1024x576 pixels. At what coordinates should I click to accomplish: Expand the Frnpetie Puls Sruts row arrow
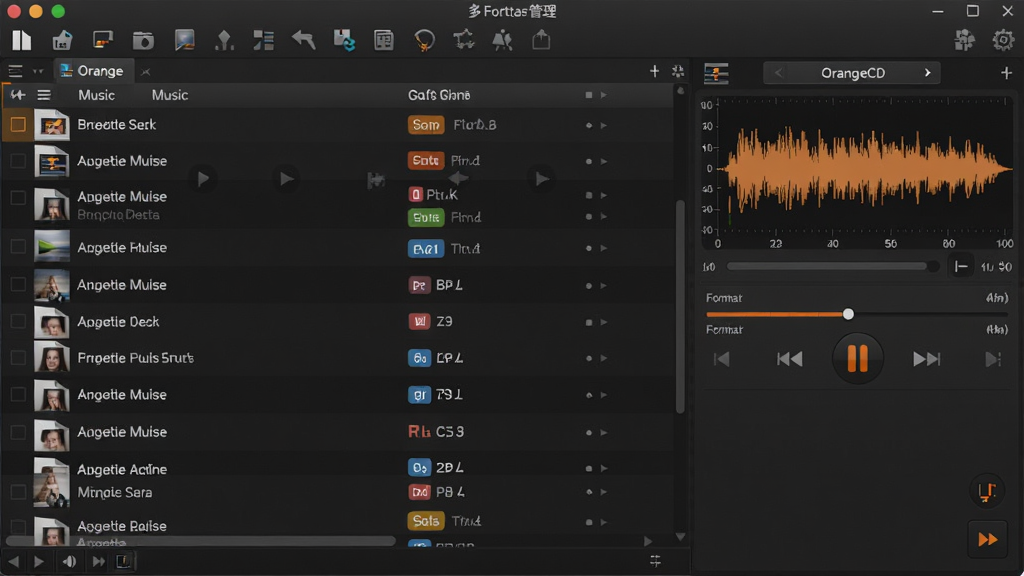[x=603, y=359]
